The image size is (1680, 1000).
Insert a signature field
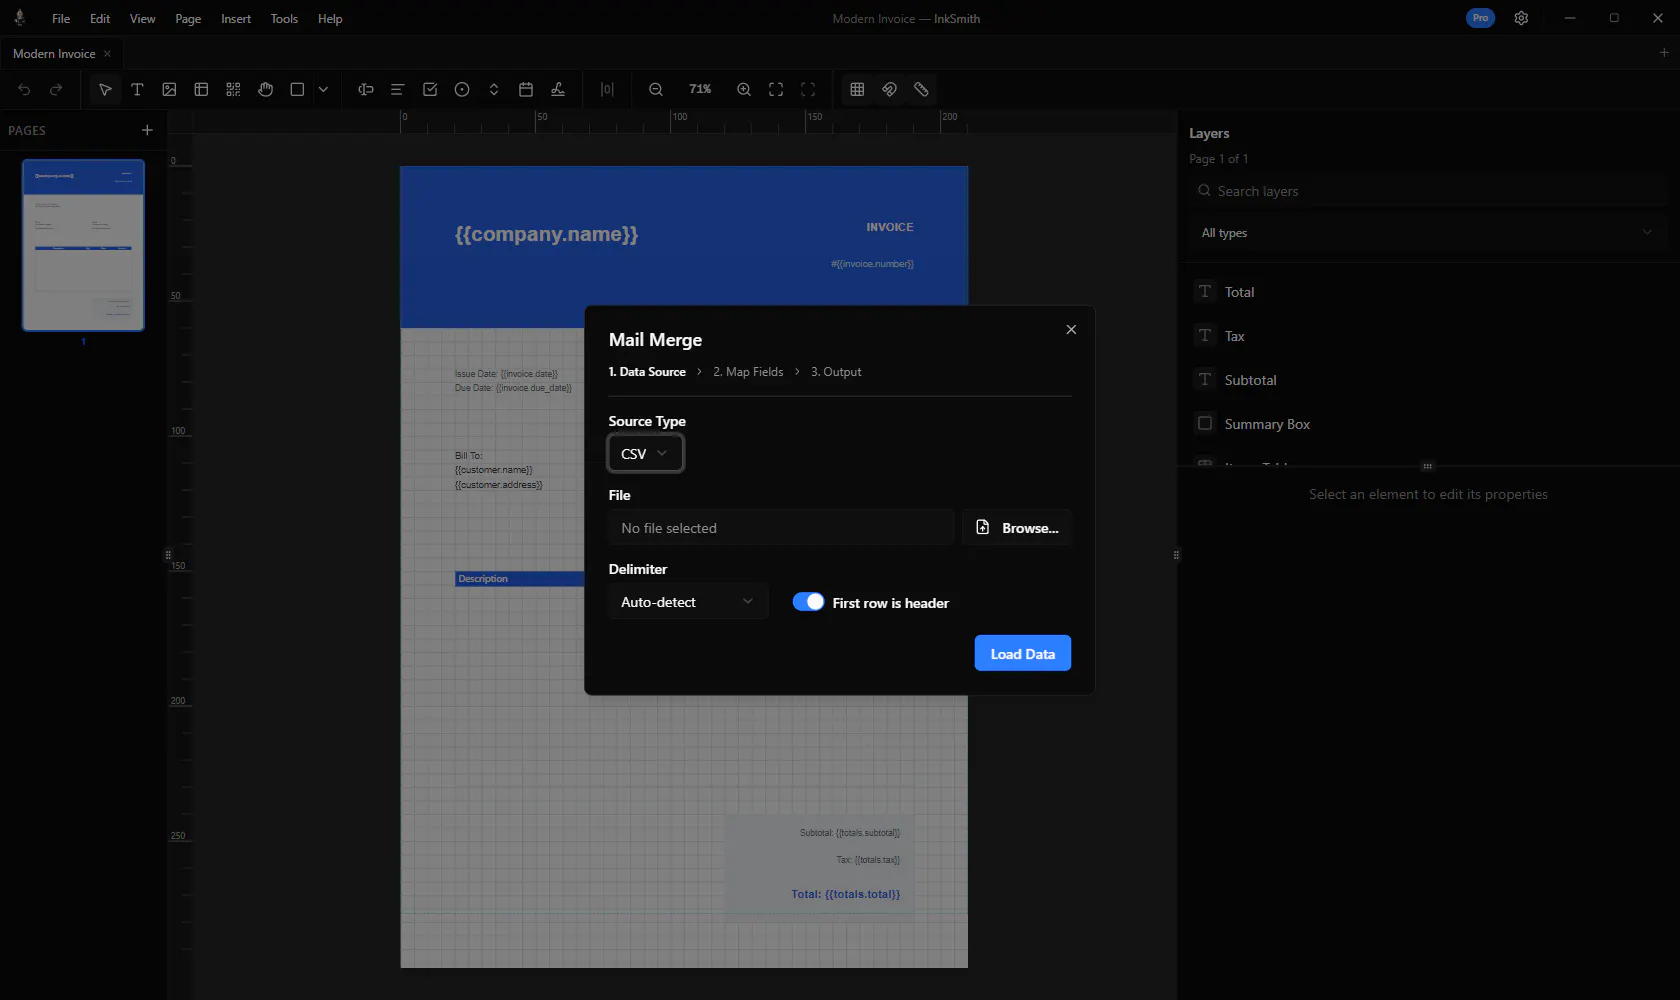[x=558, y=90]
